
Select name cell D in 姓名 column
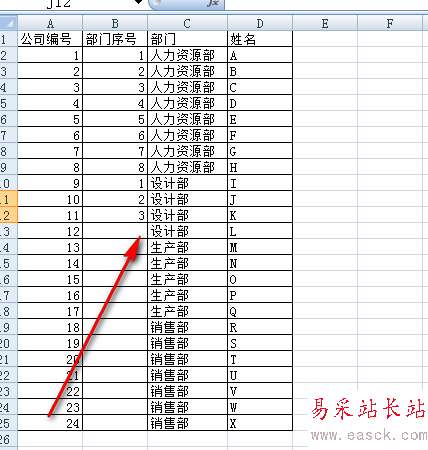click(260, 103)
